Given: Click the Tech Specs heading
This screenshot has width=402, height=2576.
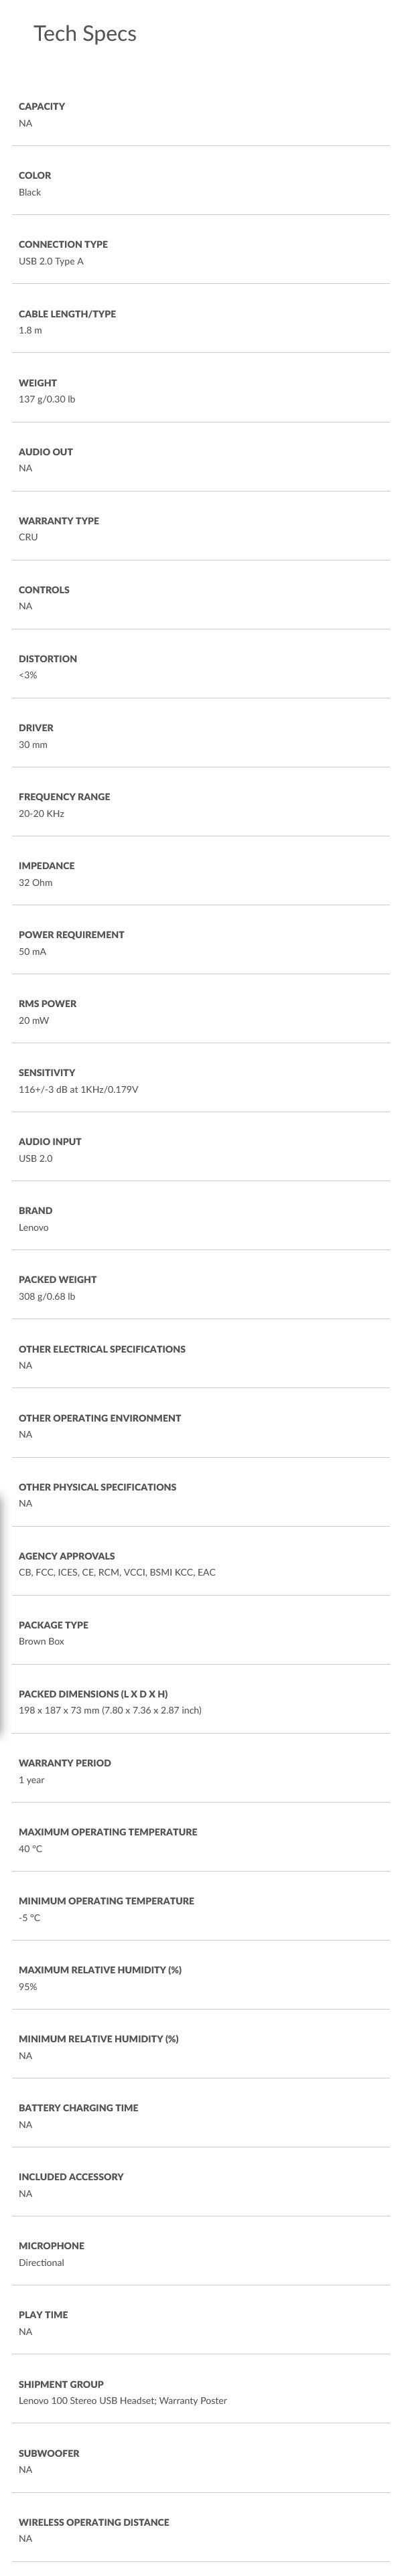Looking at the screenshot, I should point(85,34).
